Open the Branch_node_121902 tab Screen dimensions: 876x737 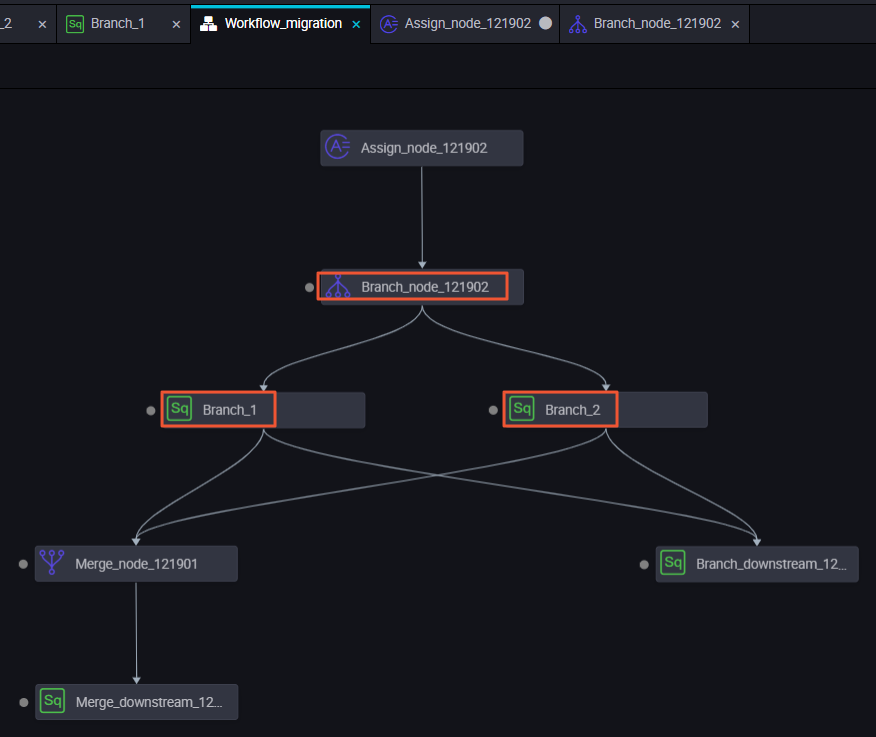pyautogui.click(x=654, y=23)
